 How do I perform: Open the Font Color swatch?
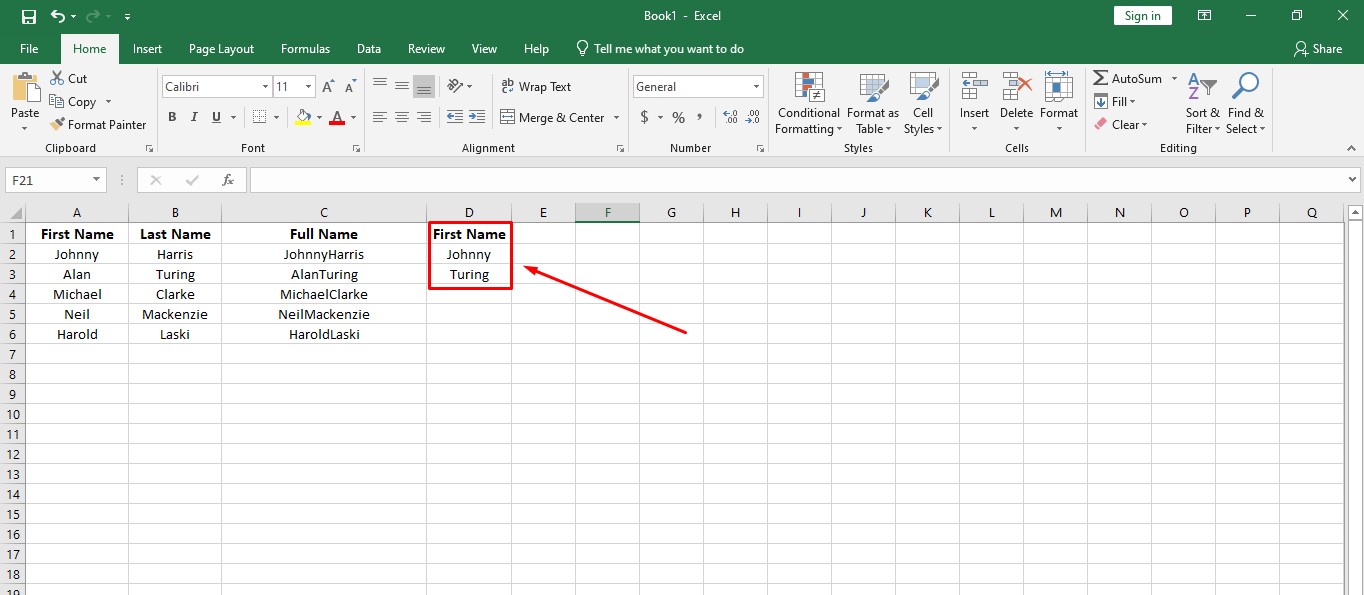(339, 117)
